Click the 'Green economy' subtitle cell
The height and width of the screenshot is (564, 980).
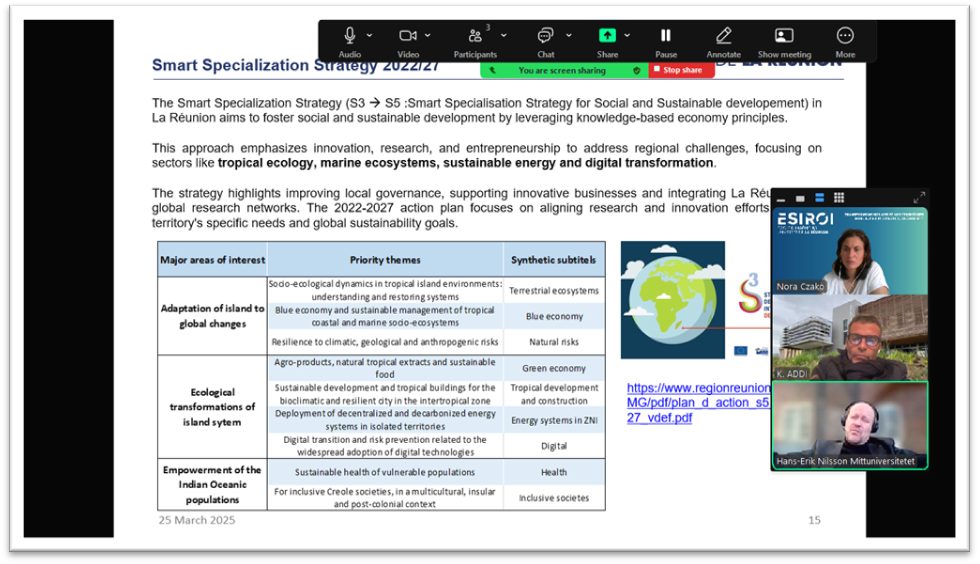tap(554, 368)
